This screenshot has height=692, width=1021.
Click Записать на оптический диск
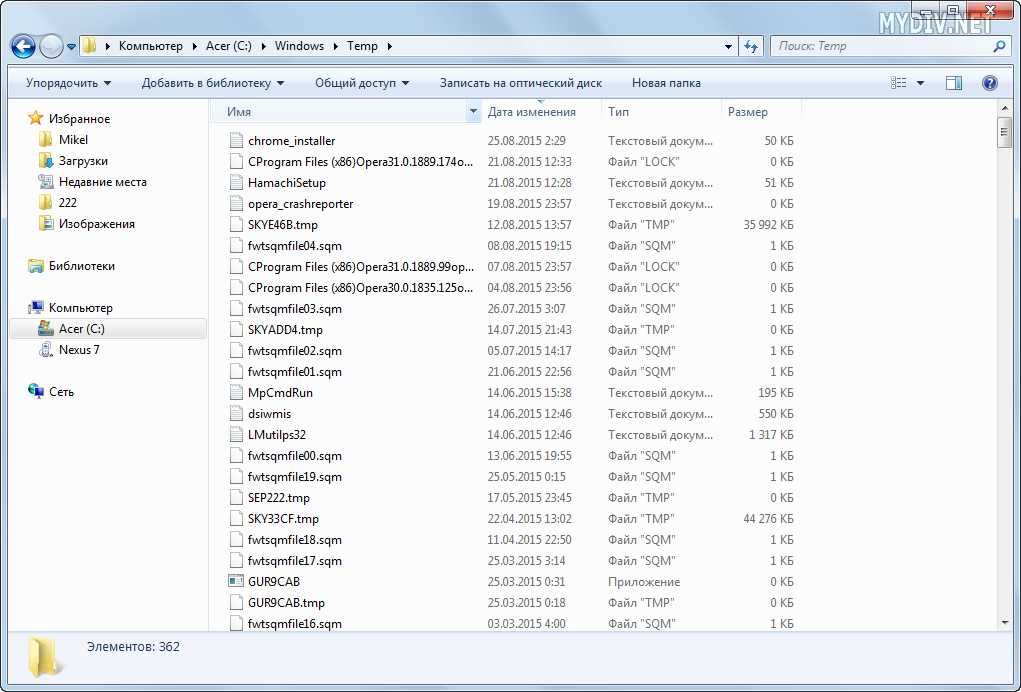520,83
